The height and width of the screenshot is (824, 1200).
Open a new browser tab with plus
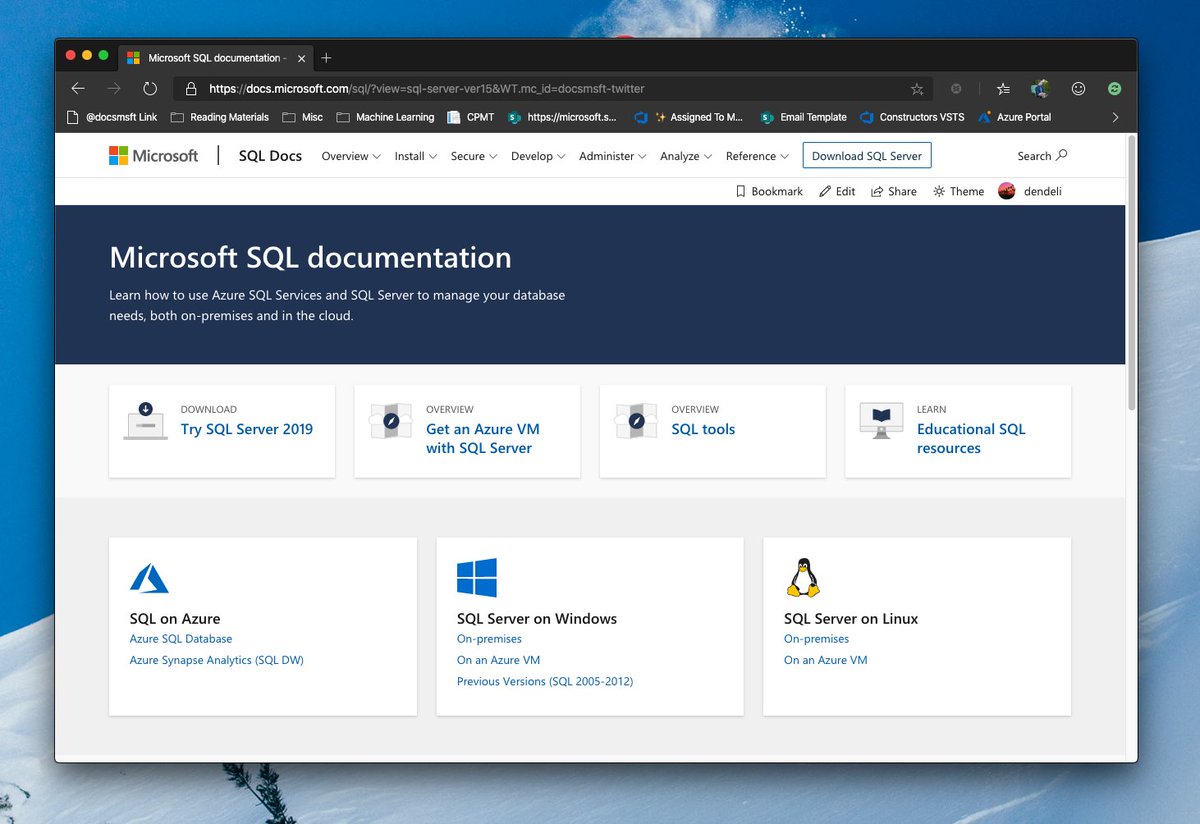(326, 57)
